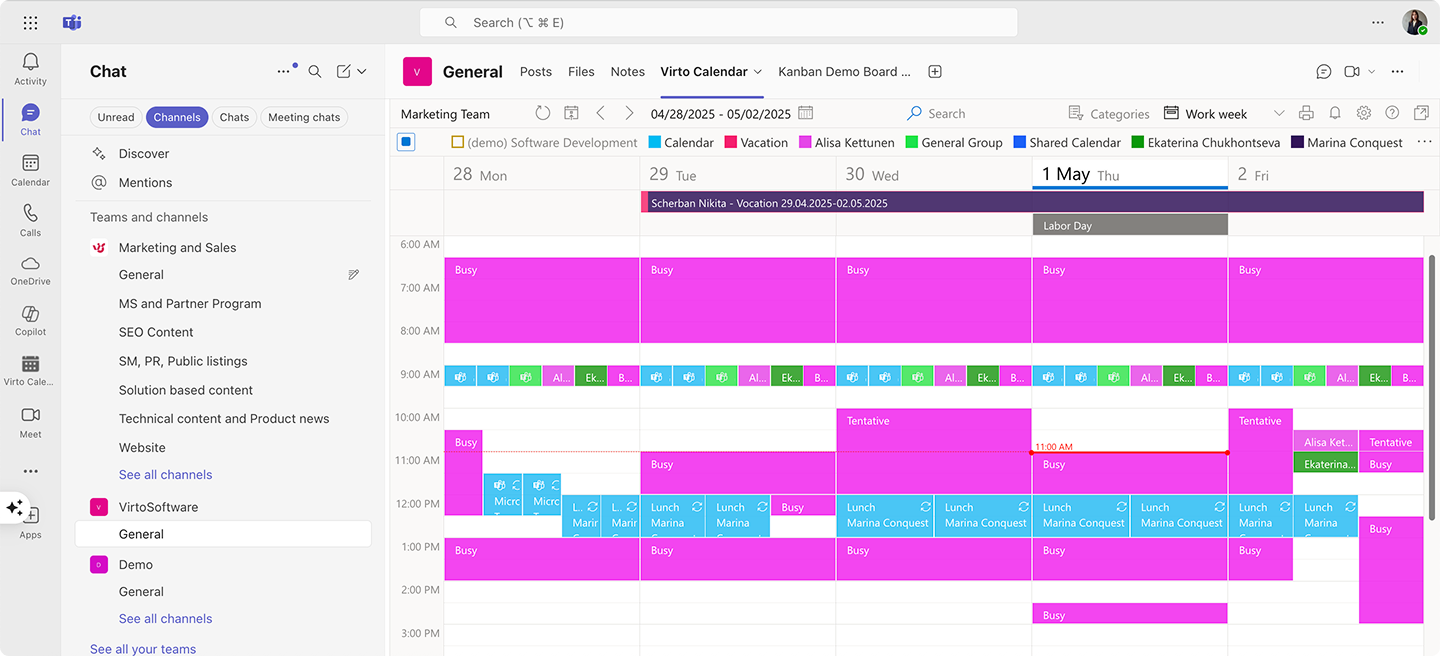Image resolution: width=1440 pixels, height=656 pixels.
Task: Open the Kanban Demo Board tab
Action: (845, 72)
